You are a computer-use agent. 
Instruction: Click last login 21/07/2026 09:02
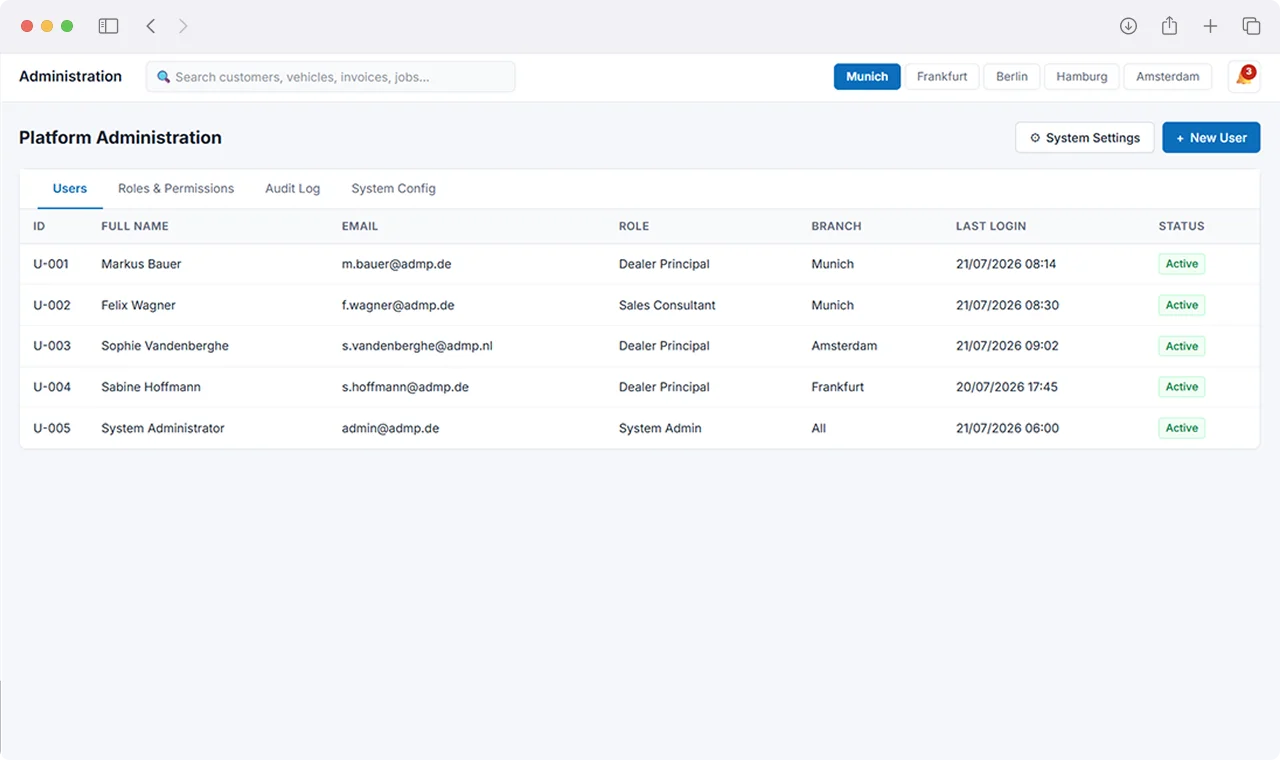[x=1007, y=346]
